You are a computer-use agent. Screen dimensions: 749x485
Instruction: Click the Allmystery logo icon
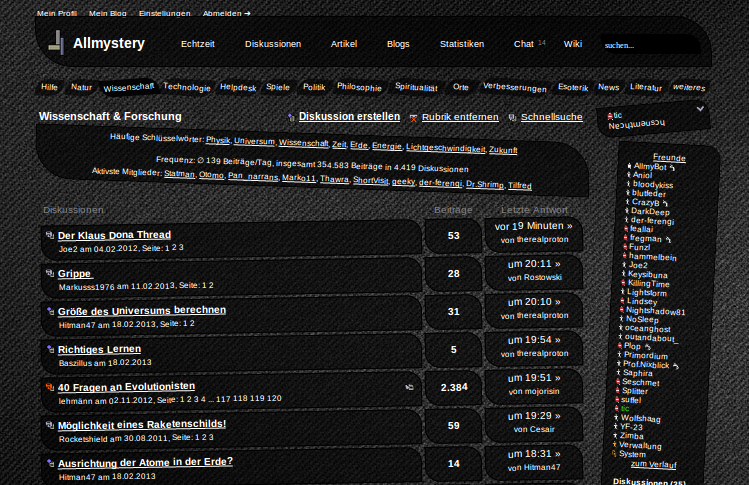coord(58,43)
